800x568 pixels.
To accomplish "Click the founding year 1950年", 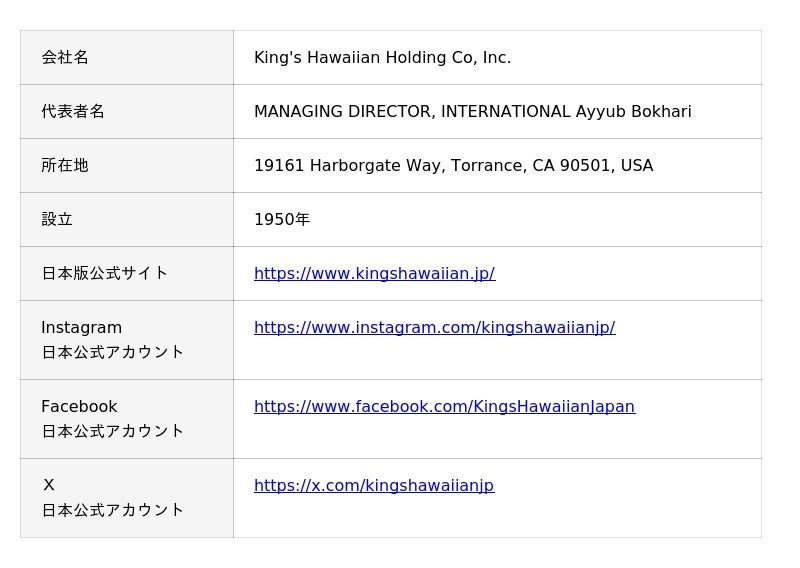I will tap(282, 220).
